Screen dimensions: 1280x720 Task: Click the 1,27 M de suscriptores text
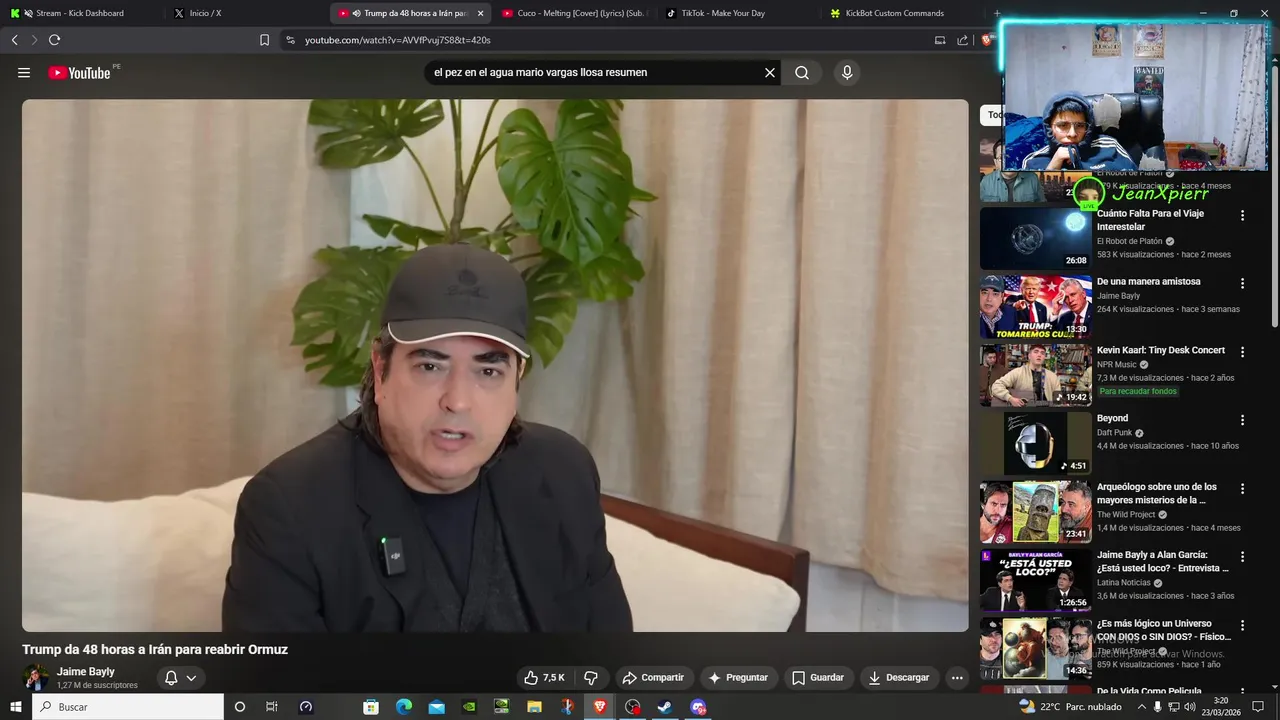pos(97,685)
